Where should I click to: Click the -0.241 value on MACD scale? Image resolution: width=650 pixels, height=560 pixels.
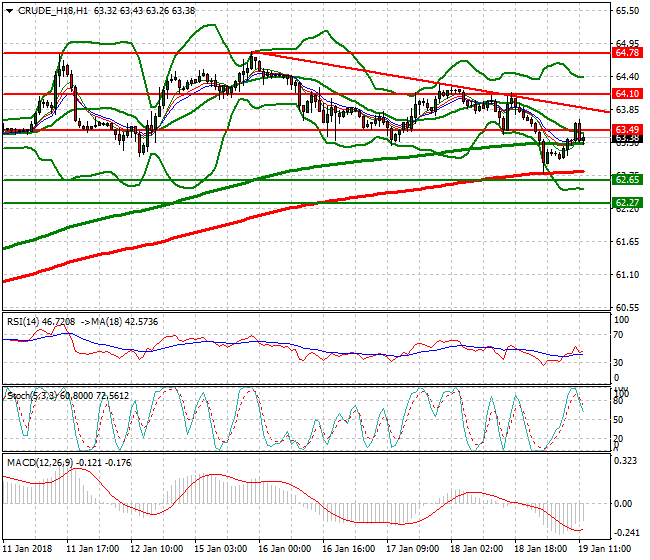coord(626,533)
